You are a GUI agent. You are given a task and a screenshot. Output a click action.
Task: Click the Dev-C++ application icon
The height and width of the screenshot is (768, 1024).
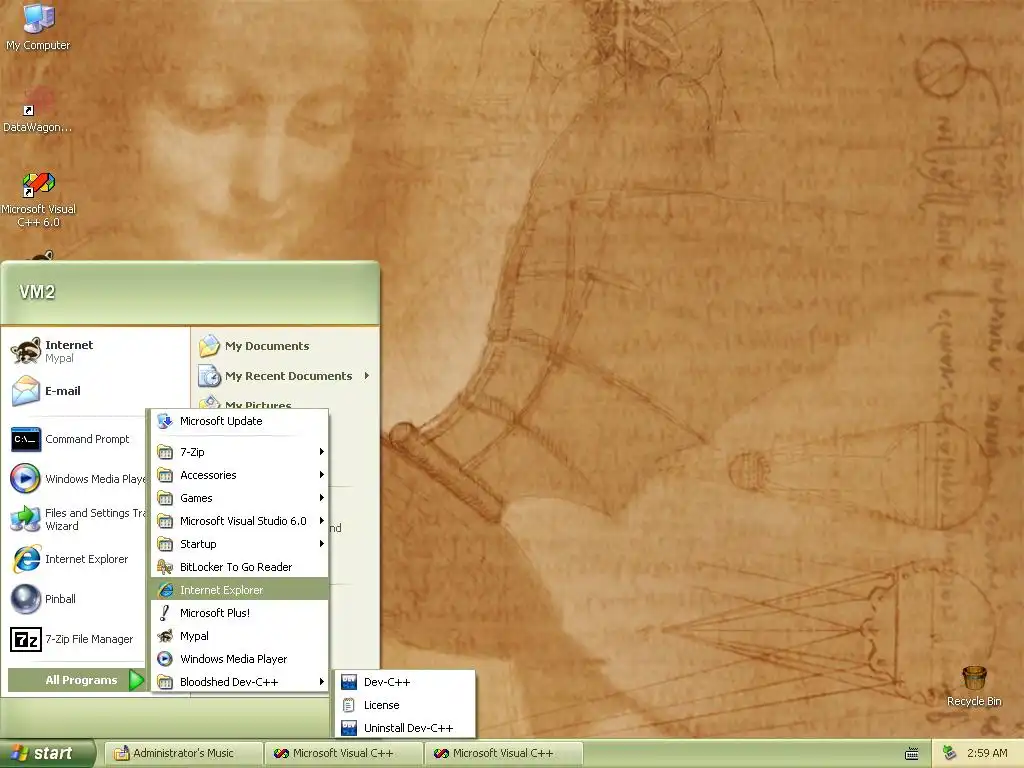click(349, 682)
